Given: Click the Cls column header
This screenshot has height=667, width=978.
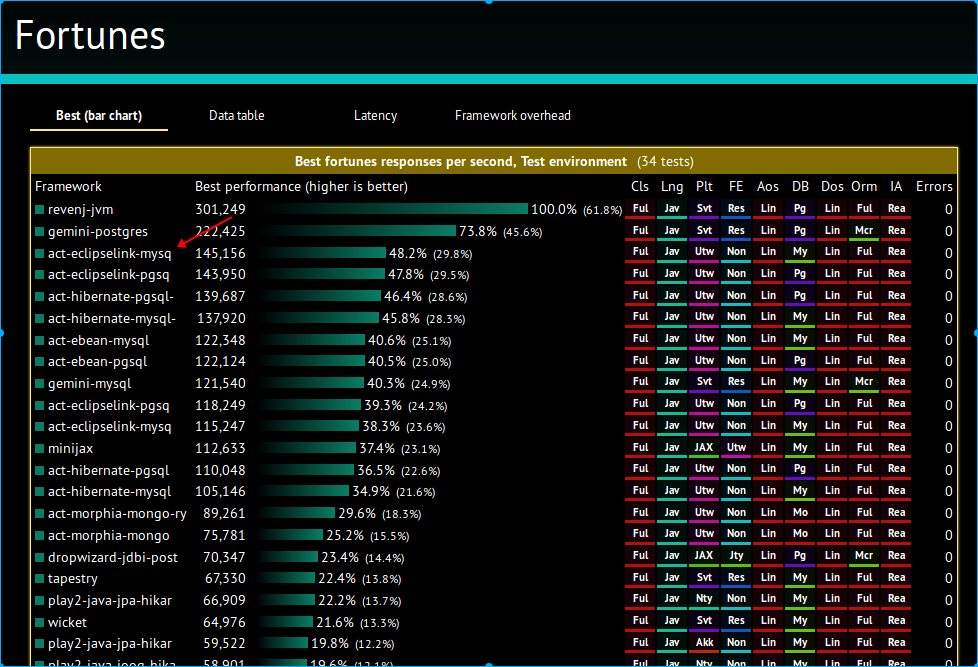Looking at the screenshot, I should pos(640,187).
